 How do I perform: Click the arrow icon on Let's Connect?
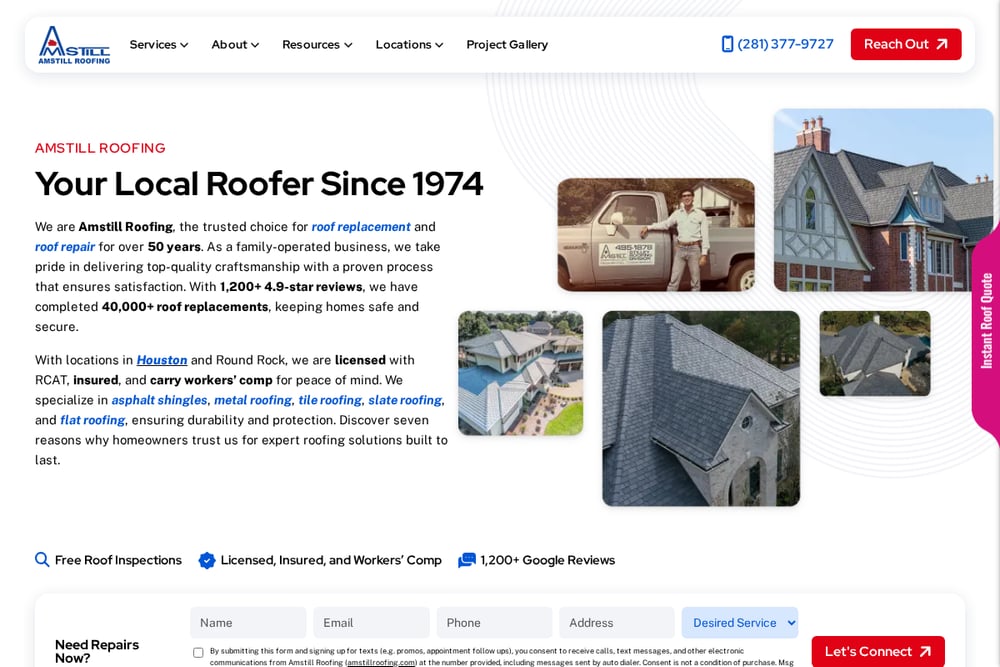click(925, 651)
